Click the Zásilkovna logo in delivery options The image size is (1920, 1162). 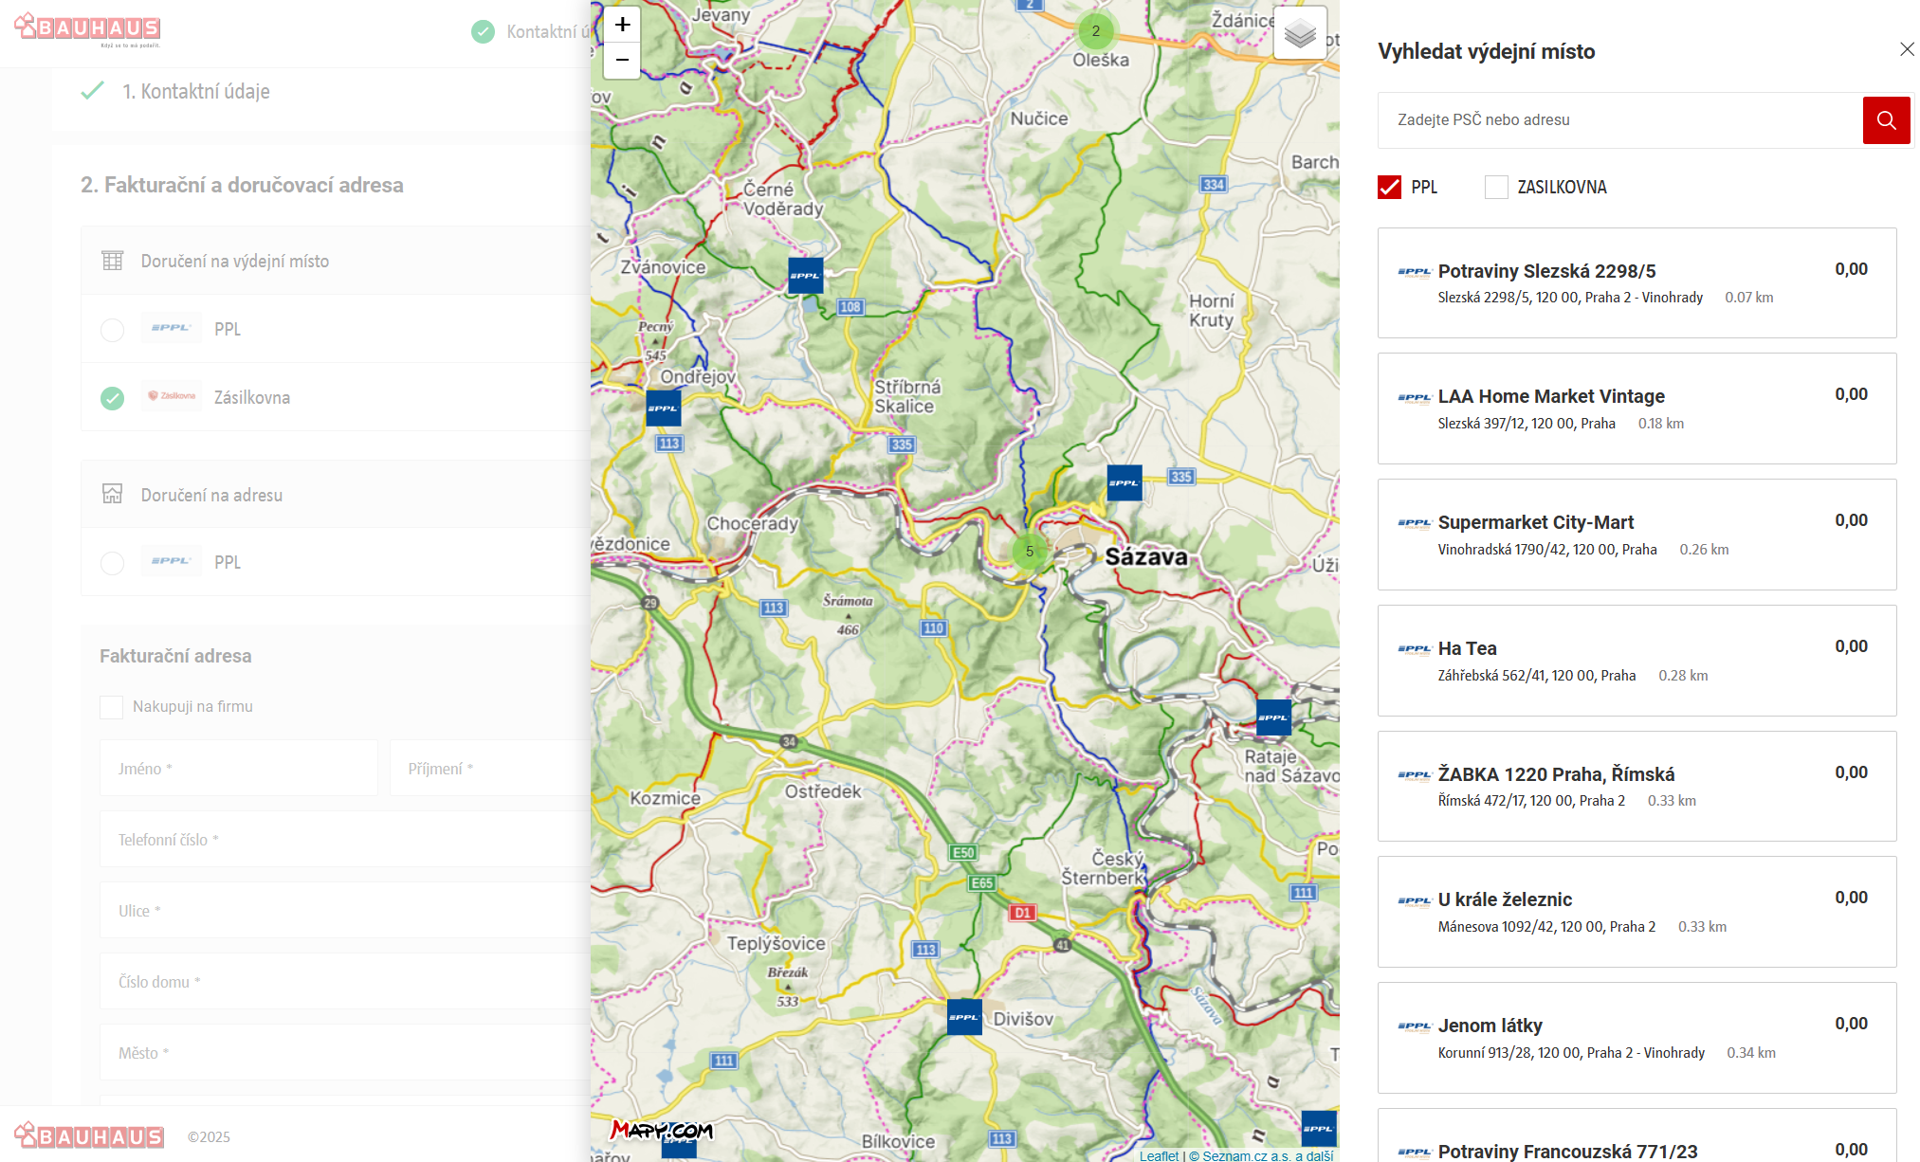pos(172,396)
